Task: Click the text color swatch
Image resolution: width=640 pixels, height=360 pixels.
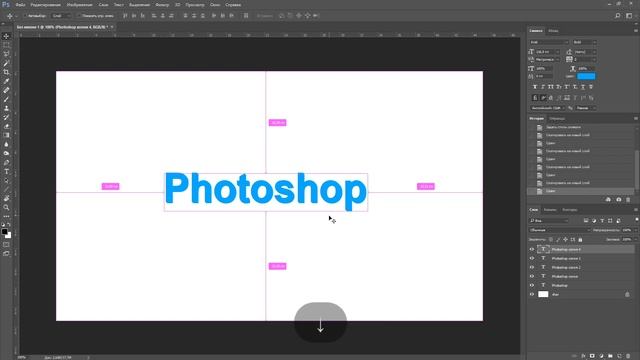Action: click(x=586, y=76)
